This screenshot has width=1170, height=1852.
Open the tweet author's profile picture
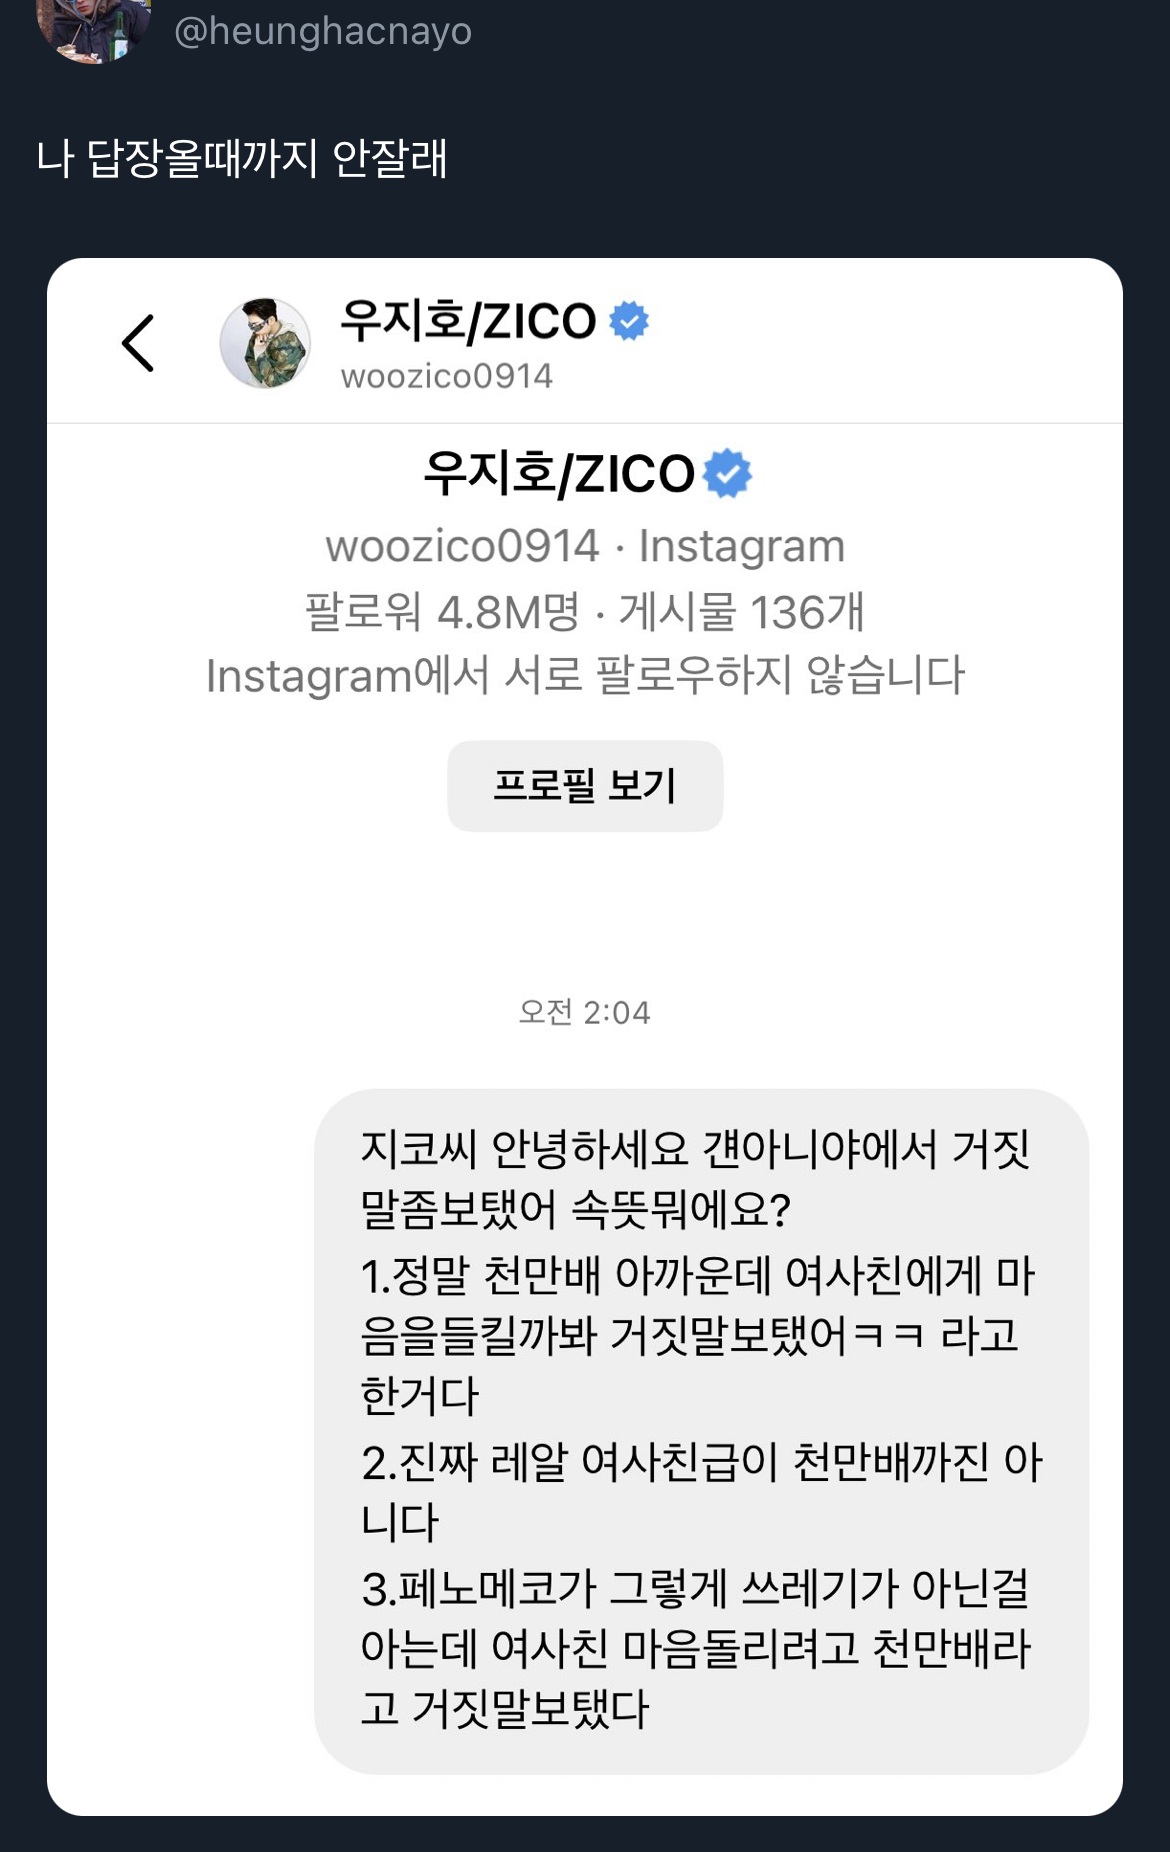93,27
